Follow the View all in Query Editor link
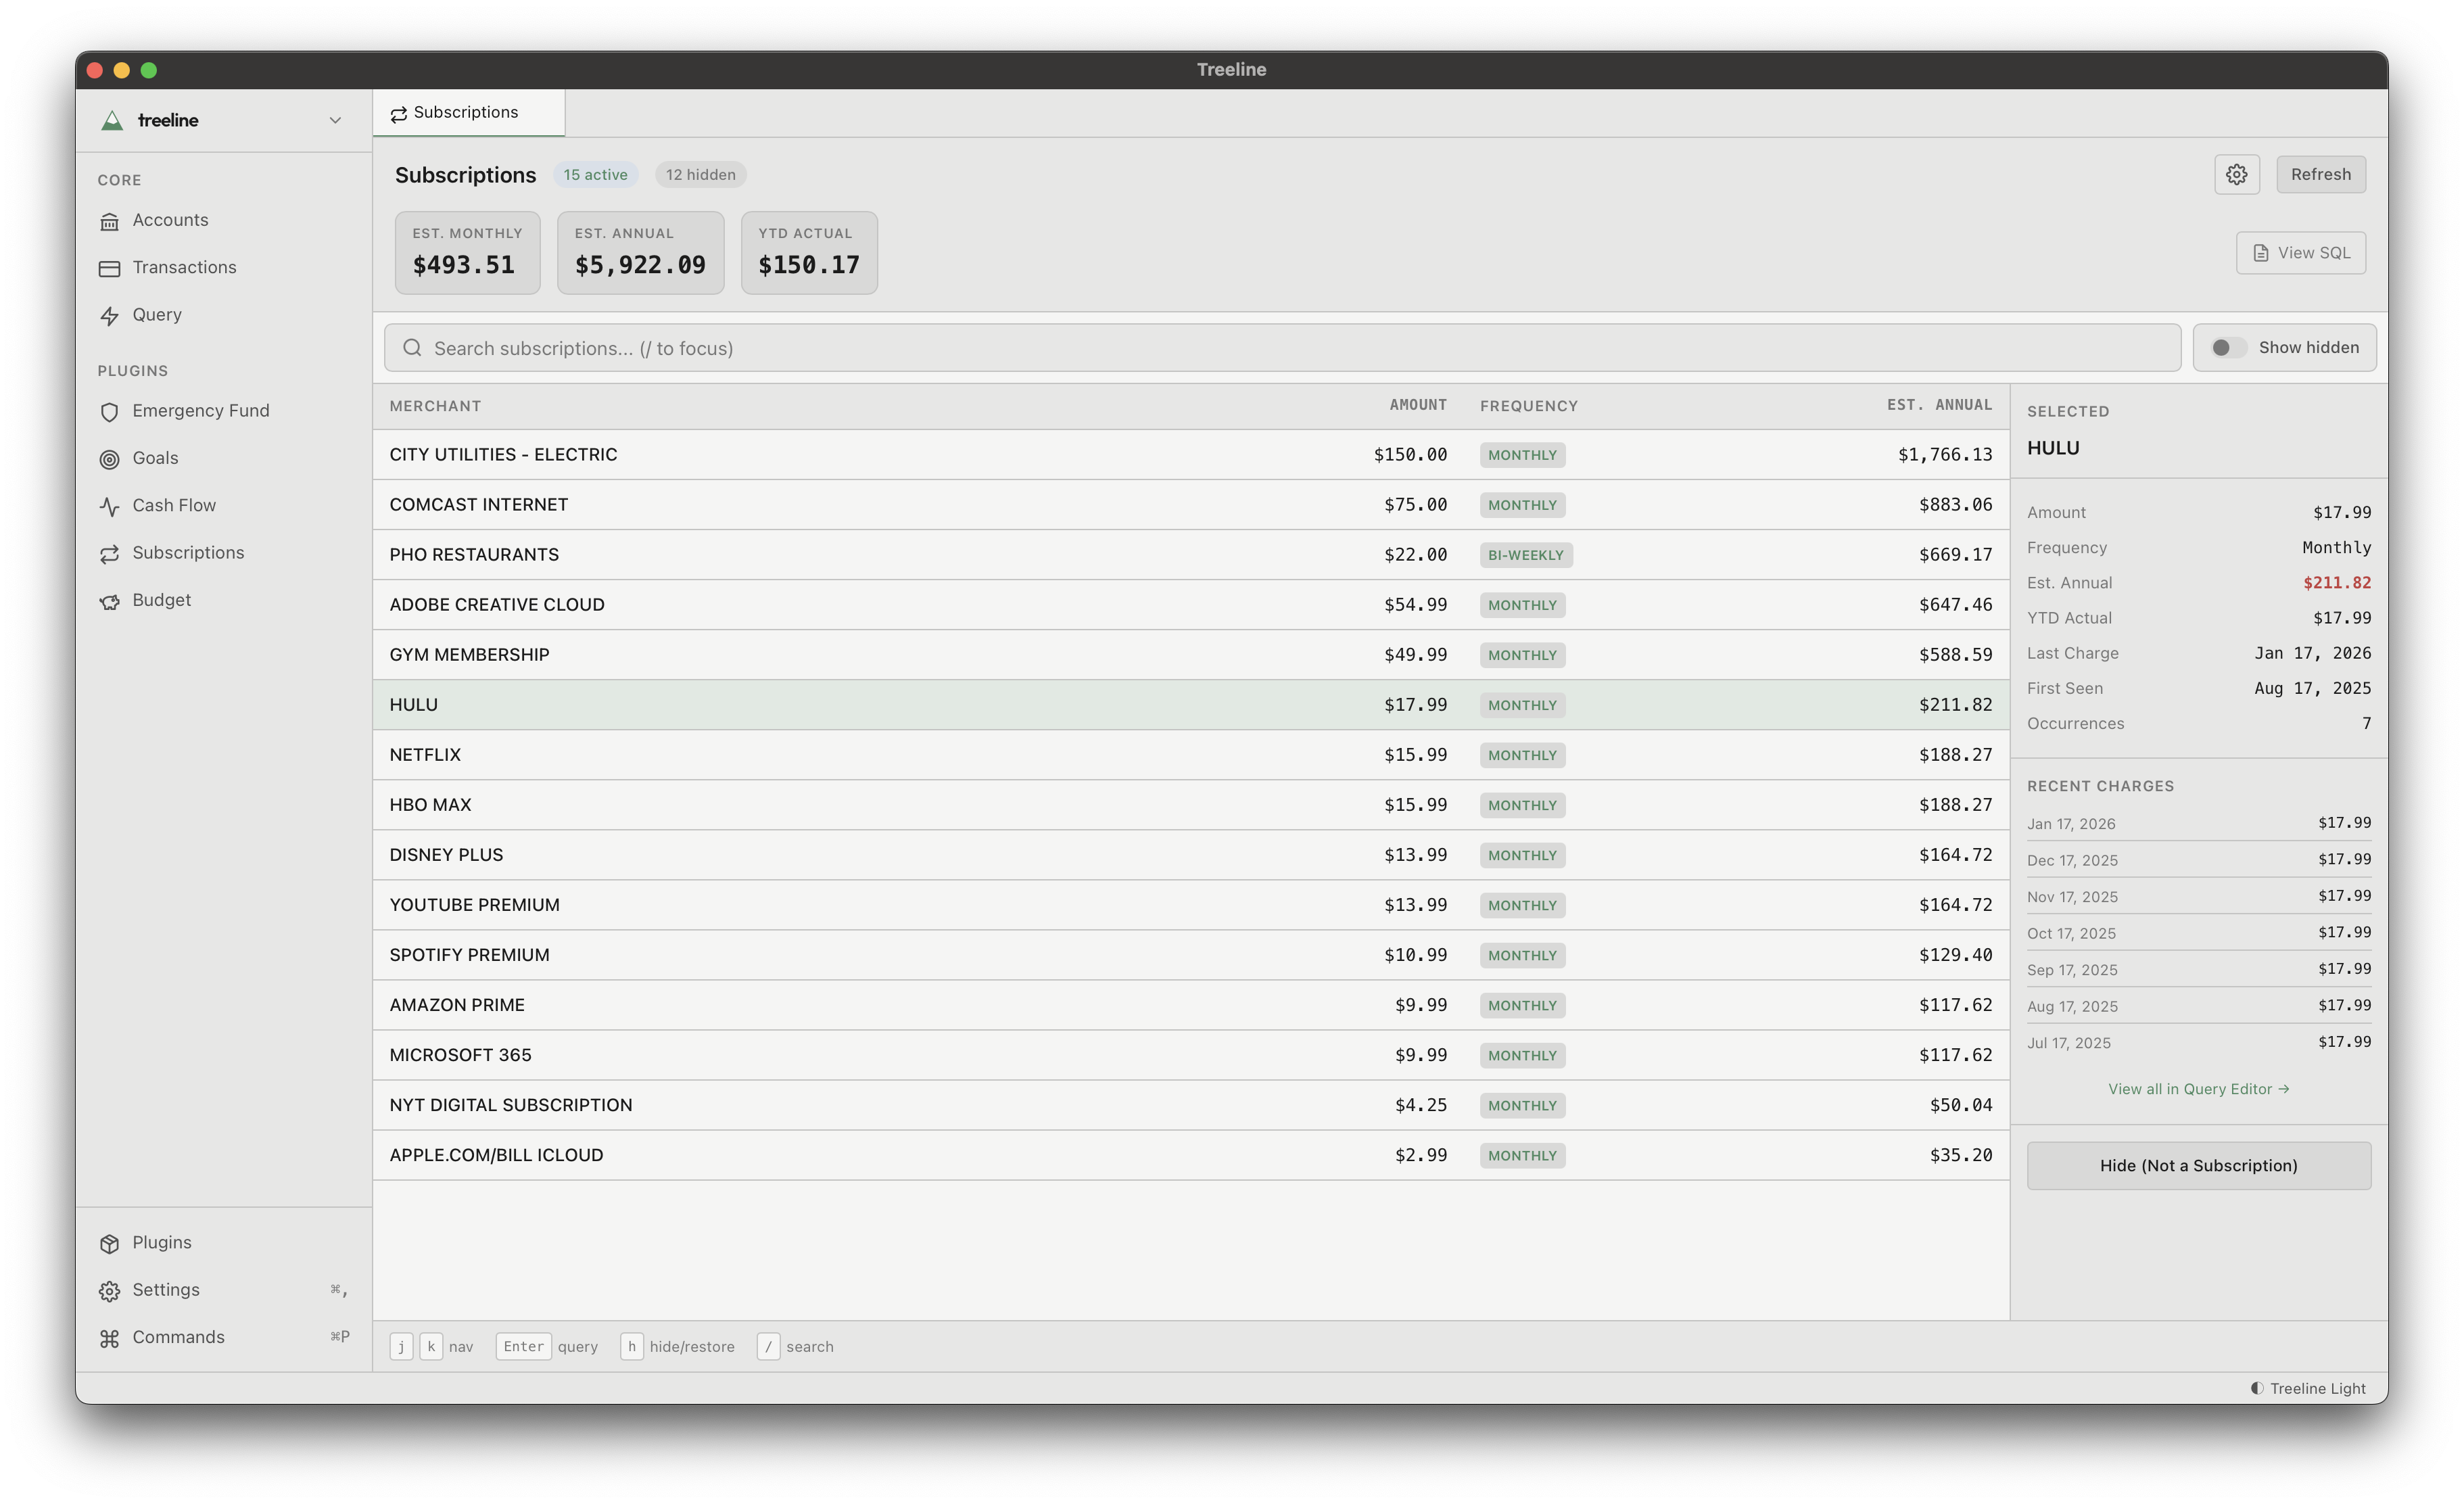 2198,1089
